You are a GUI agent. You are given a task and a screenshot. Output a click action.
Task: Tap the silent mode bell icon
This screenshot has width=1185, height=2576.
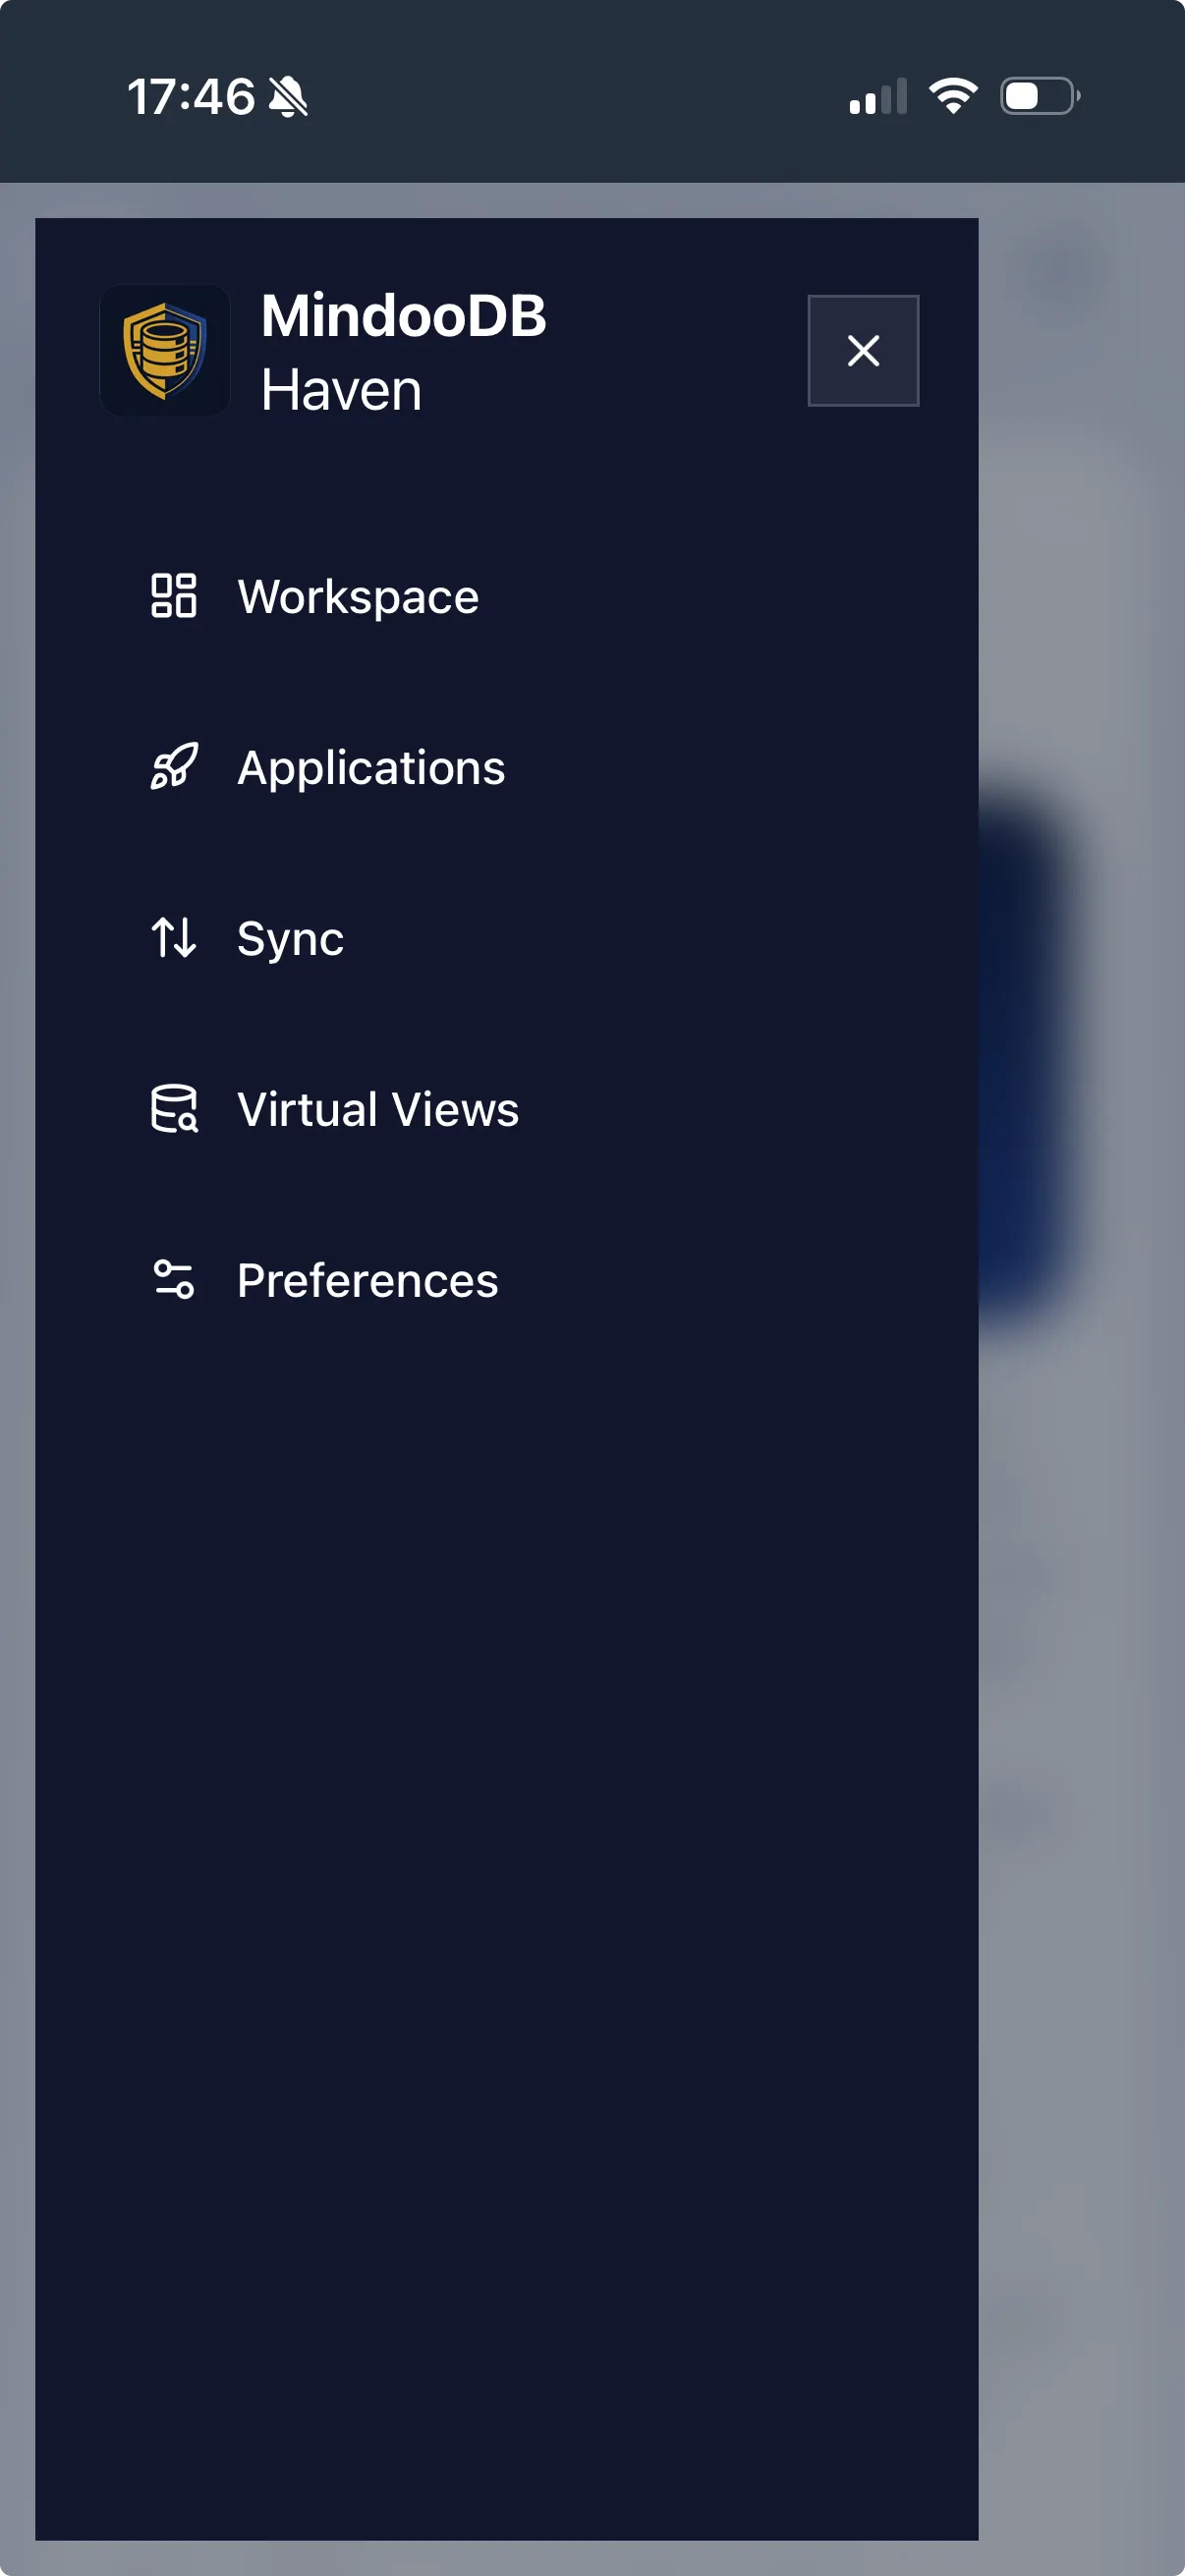tap(288, 97)
